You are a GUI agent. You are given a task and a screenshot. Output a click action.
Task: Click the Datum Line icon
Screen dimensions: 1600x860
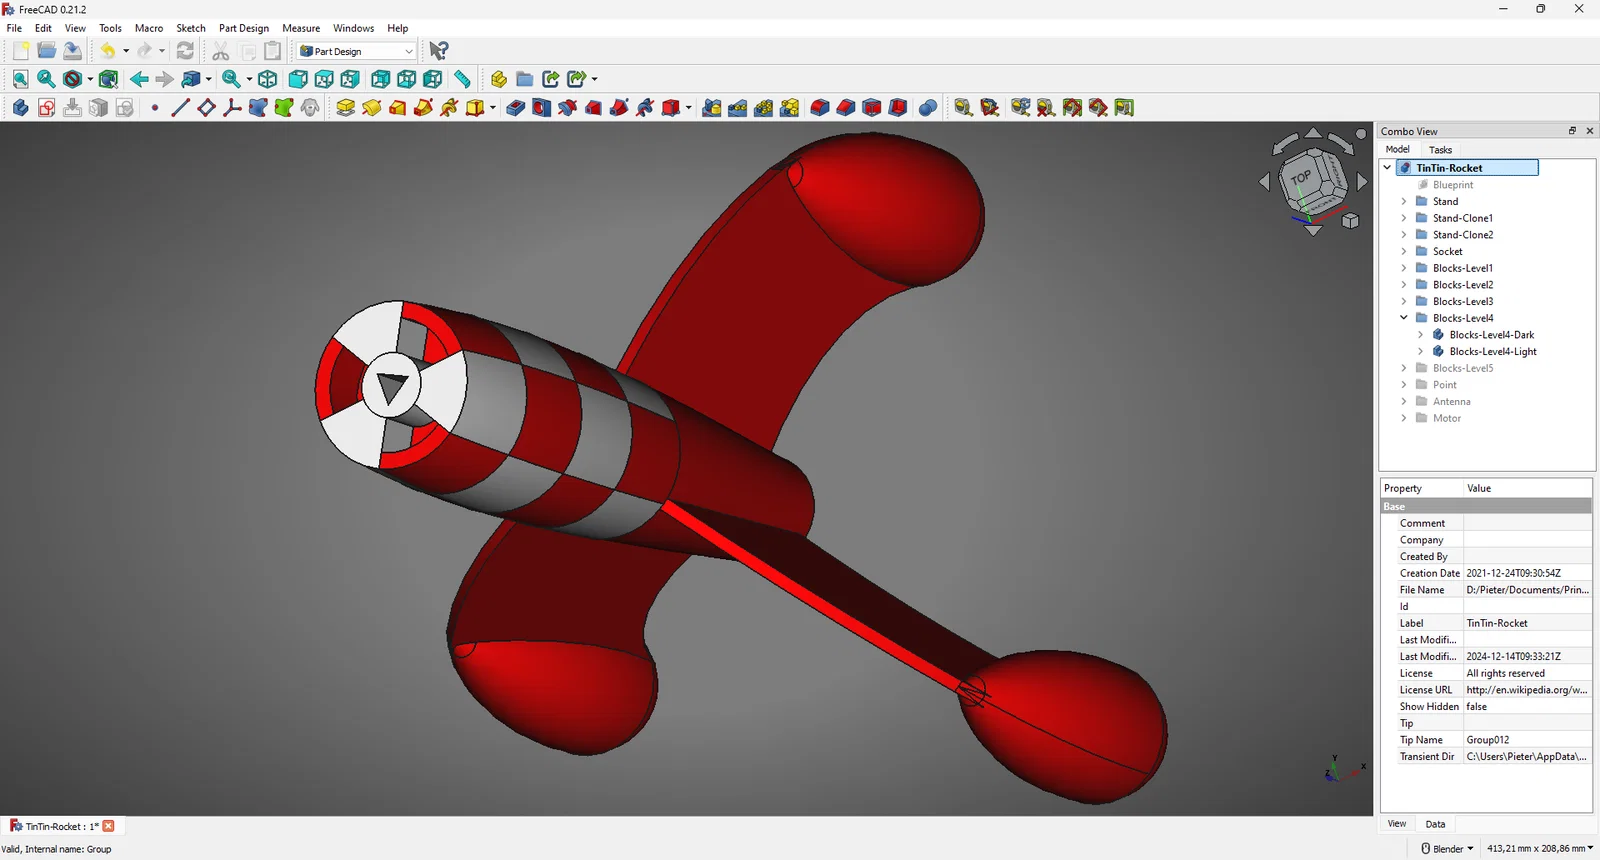pos(180,108)
